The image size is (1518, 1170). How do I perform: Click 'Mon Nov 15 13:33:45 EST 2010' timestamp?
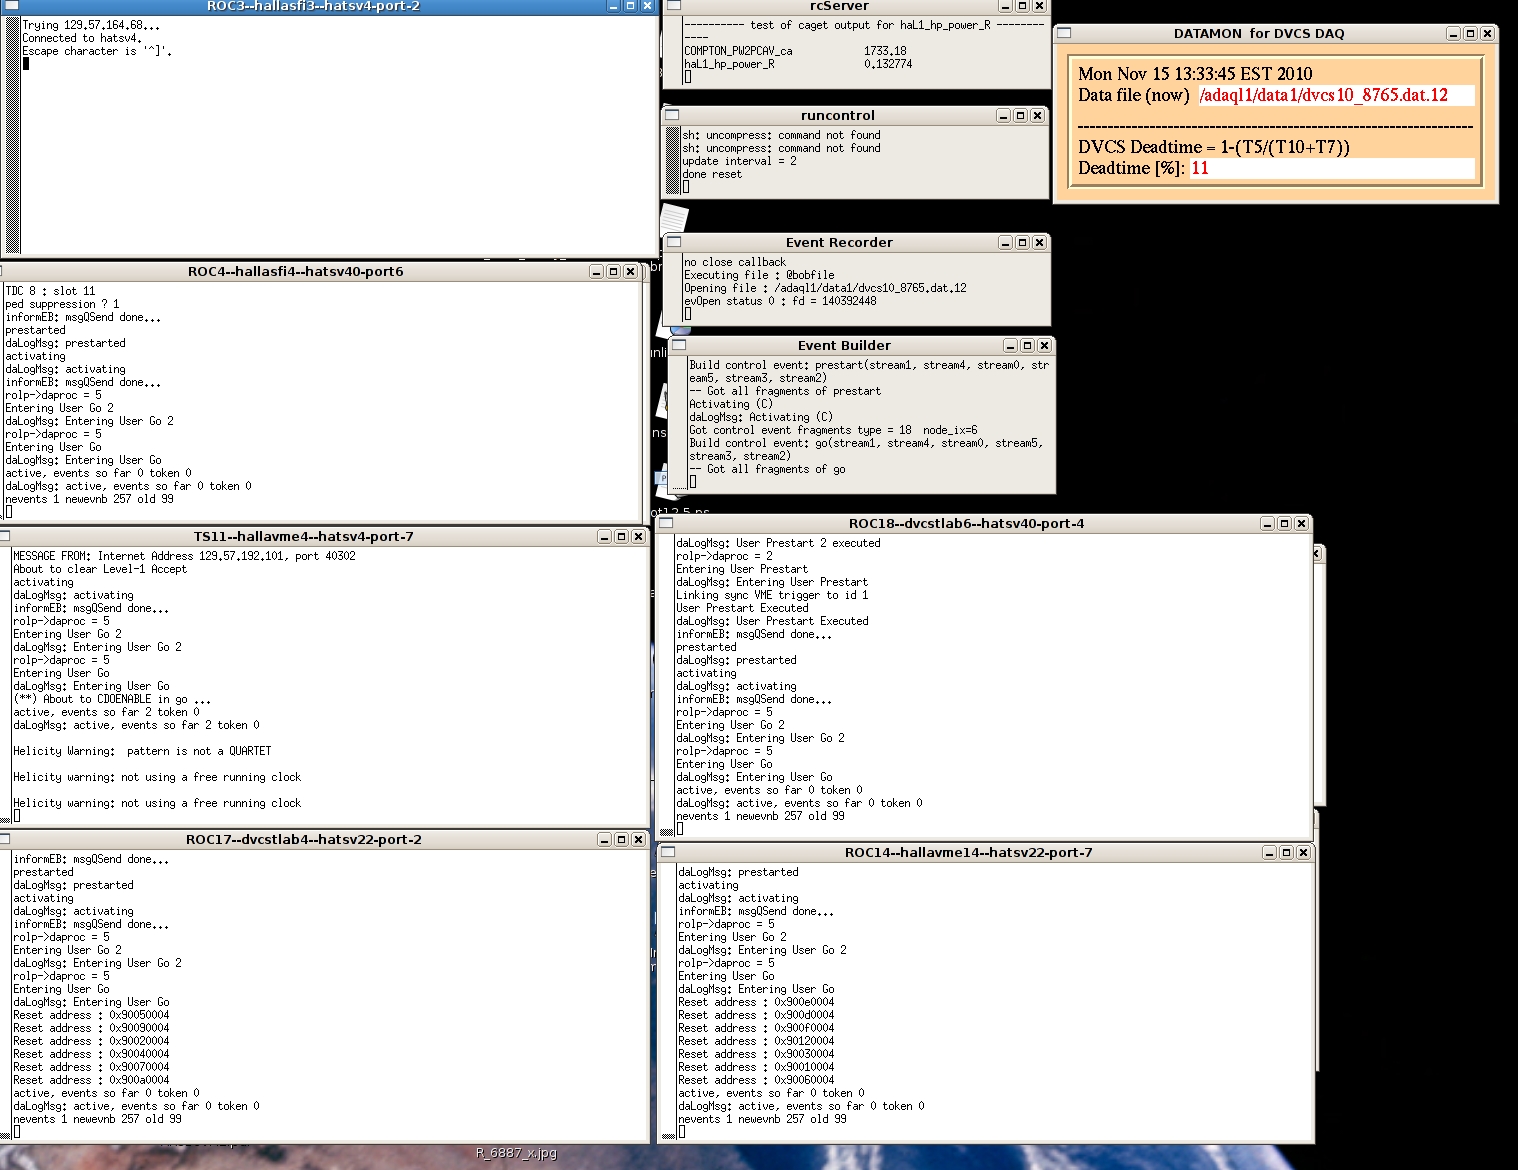pos(1195,74)
